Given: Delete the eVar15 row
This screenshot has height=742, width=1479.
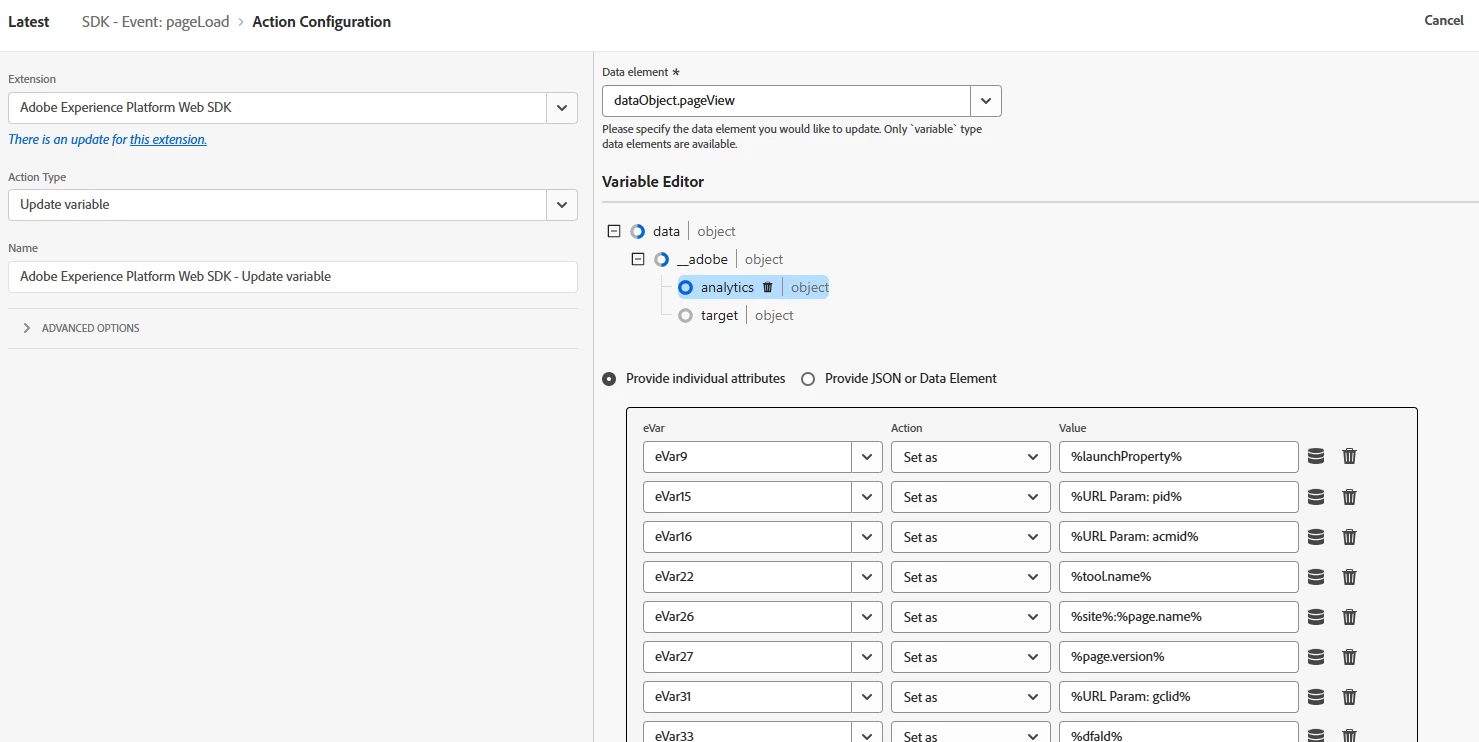Looking at the screenshot, I should tap(1349, 497).
